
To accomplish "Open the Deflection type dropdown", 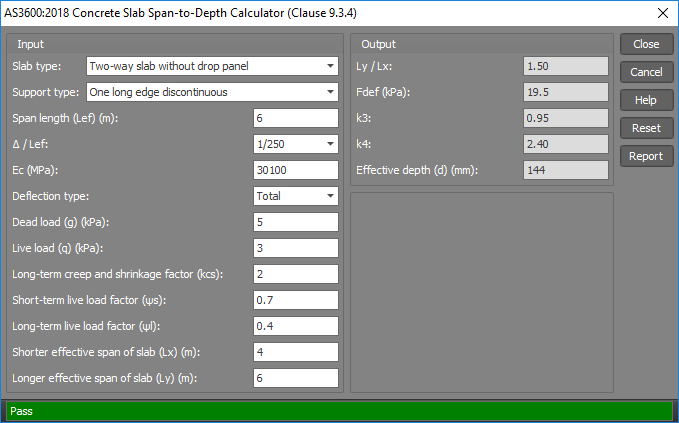I will point(296,196).
